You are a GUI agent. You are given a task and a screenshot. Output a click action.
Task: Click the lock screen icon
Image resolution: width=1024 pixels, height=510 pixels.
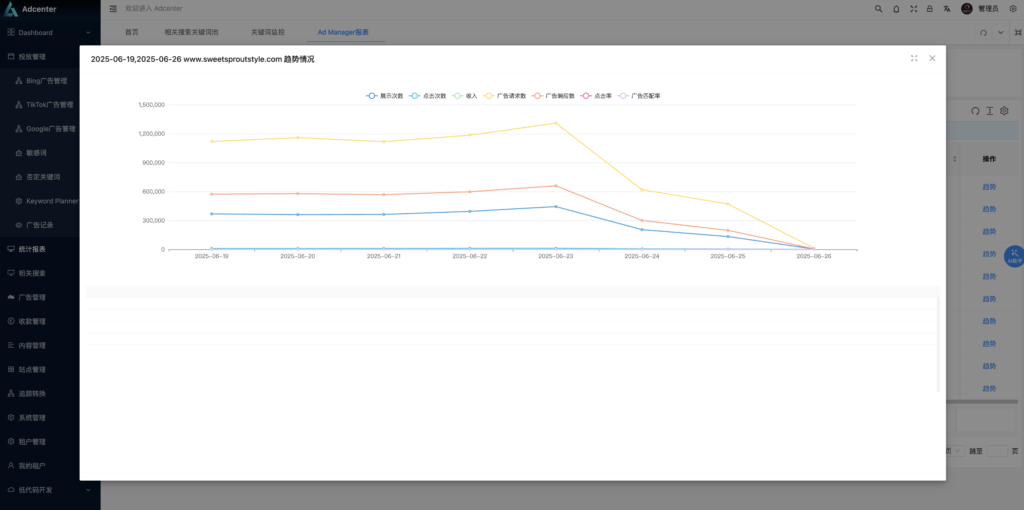(930, 8)
